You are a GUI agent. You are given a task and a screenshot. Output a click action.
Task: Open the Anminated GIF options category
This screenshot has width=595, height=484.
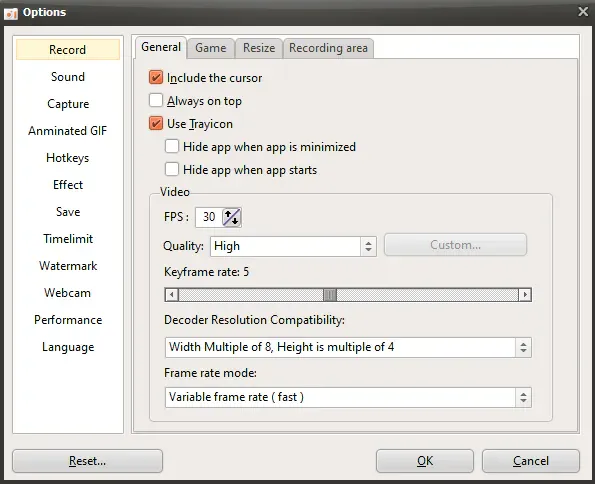[68, 131]
